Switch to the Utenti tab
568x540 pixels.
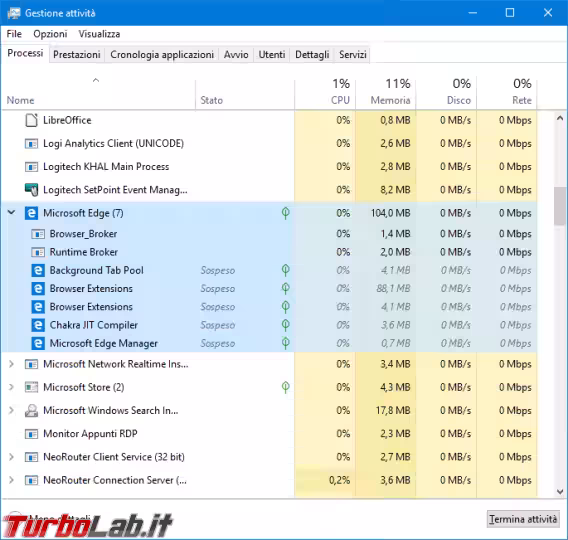272,55
